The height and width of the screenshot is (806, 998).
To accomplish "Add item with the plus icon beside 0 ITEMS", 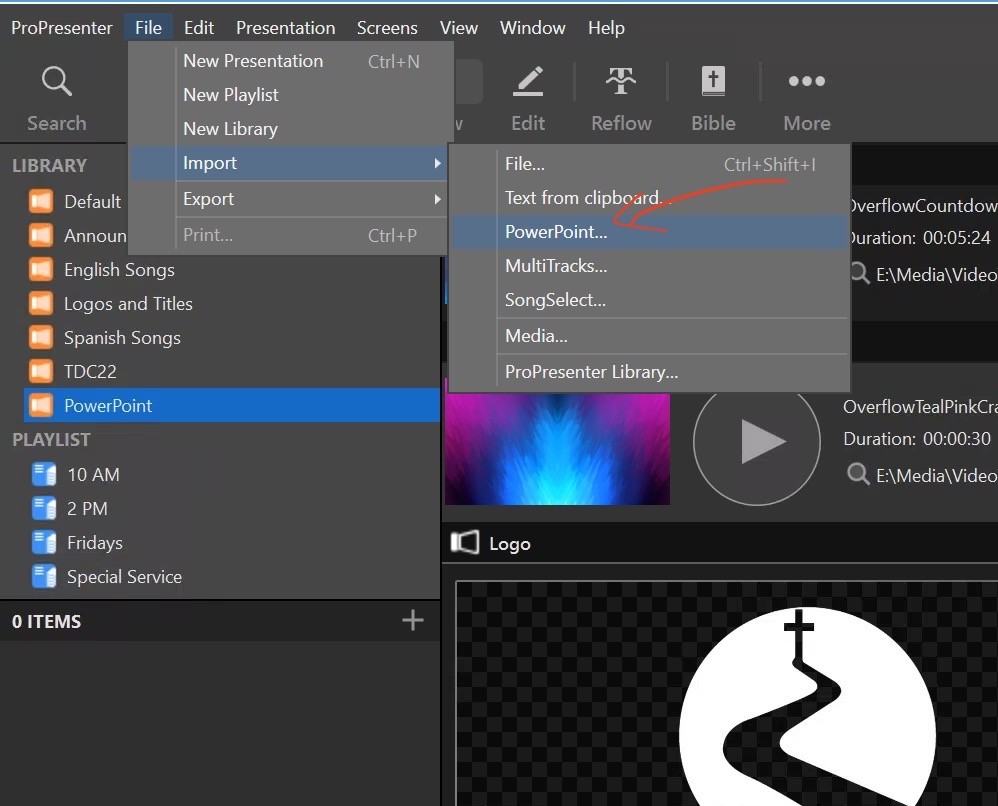I will coord(412,620).
